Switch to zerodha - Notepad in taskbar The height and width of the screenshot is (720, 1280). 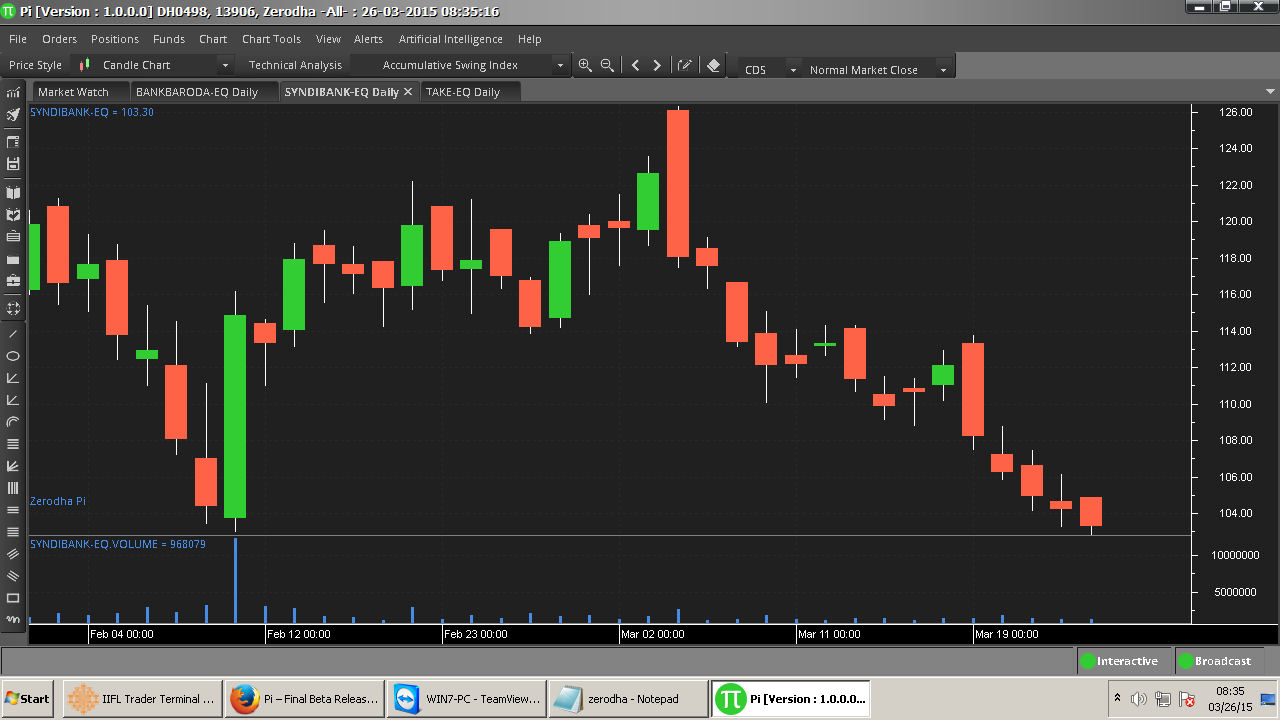click(627, 698)
